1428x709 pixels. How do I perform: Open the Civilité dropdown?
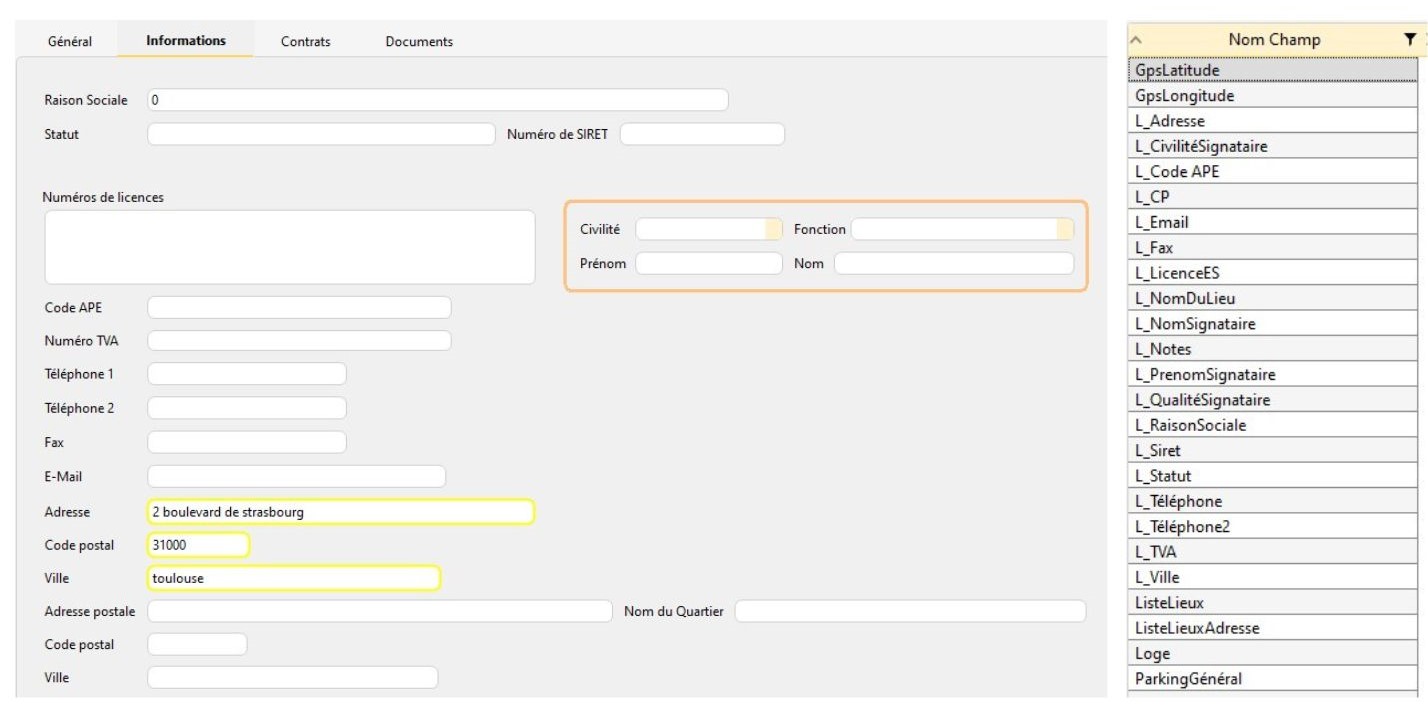tap(773, 229)
